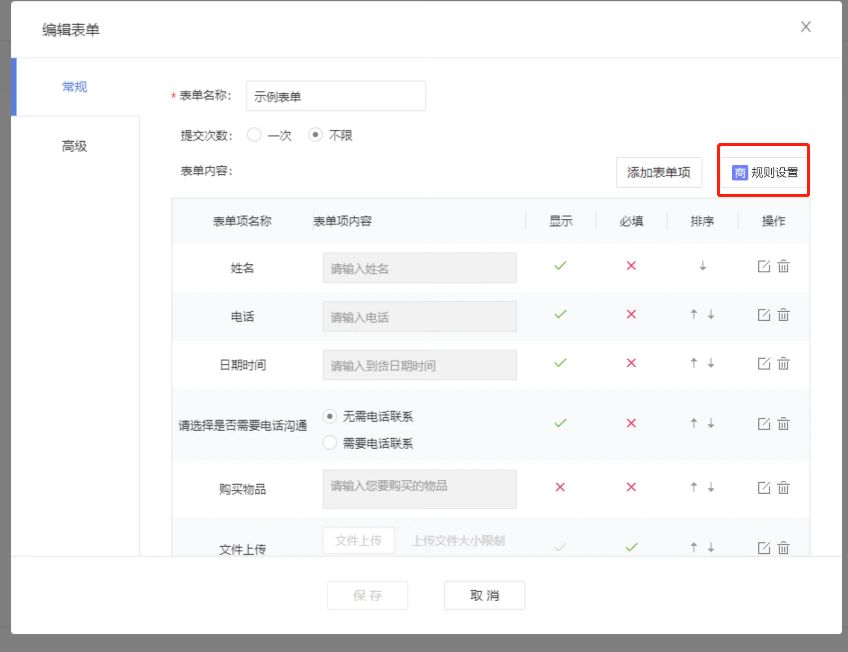The image size is (848, 652).
Task: Click the 表单项名称 column header
Action: click(x=242, y=221)
